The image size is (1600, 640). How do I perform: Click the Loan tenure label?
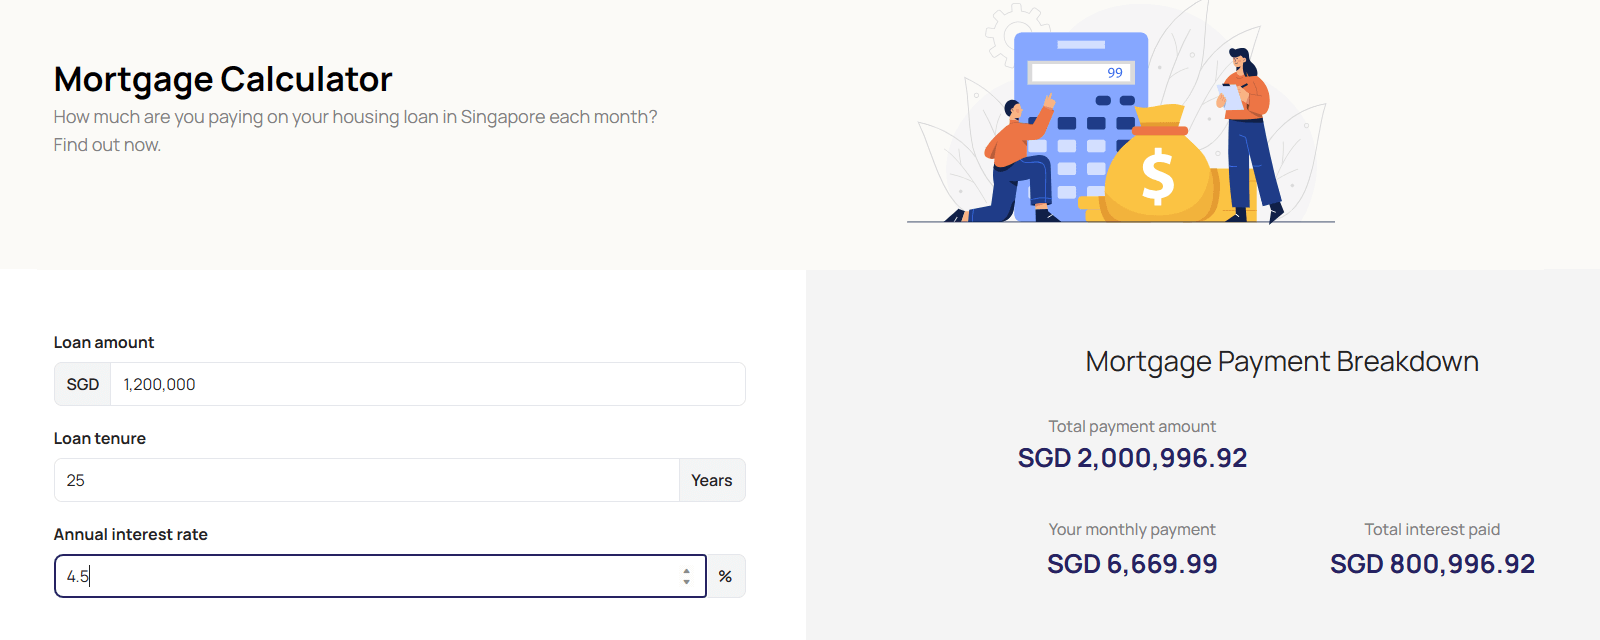tap(100, 439)
